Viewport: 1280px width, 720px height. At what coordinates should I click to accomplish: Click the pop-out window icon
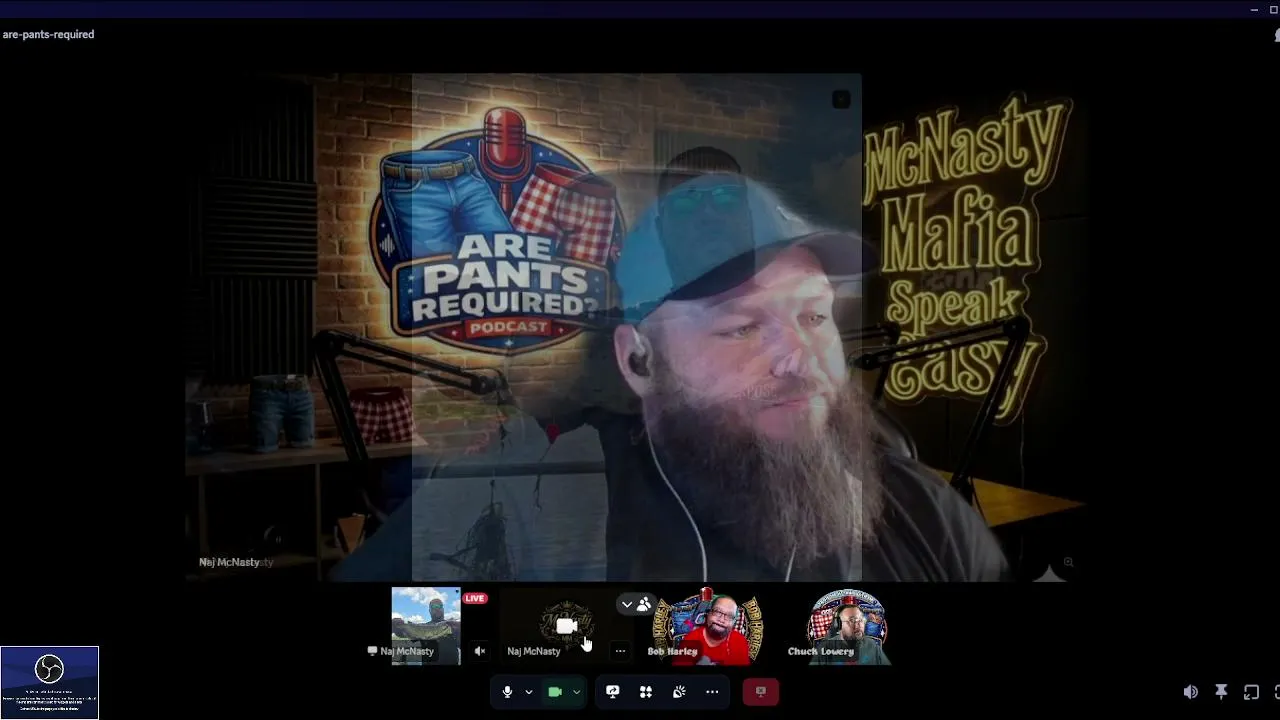[x=1251, y=692]
